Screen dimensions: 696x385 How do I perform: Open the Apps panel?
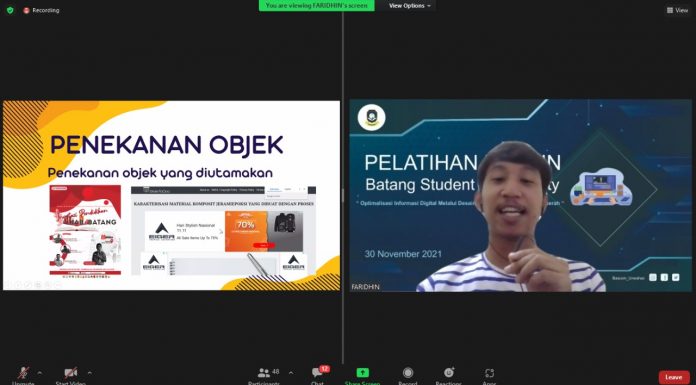489,374
